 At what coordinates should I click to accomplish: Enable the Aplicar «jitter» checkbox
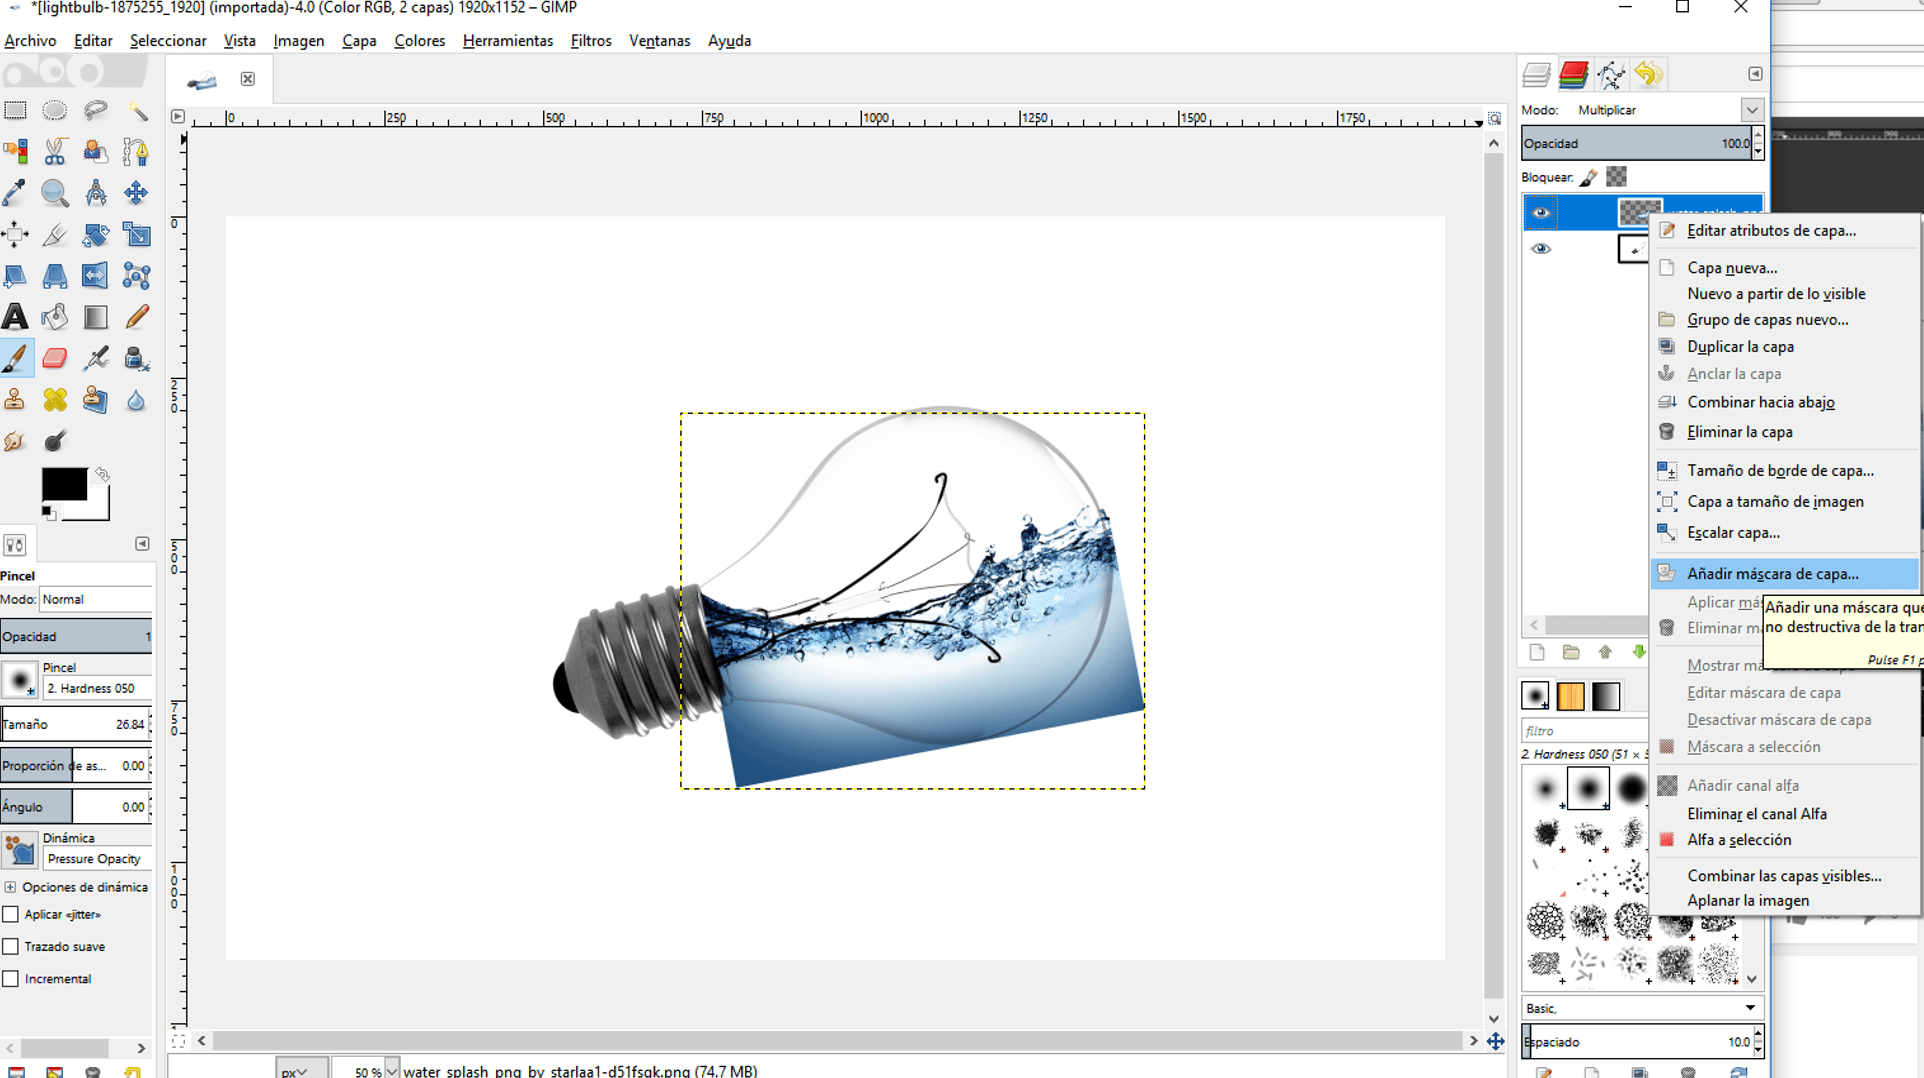[x=11, y=914]
